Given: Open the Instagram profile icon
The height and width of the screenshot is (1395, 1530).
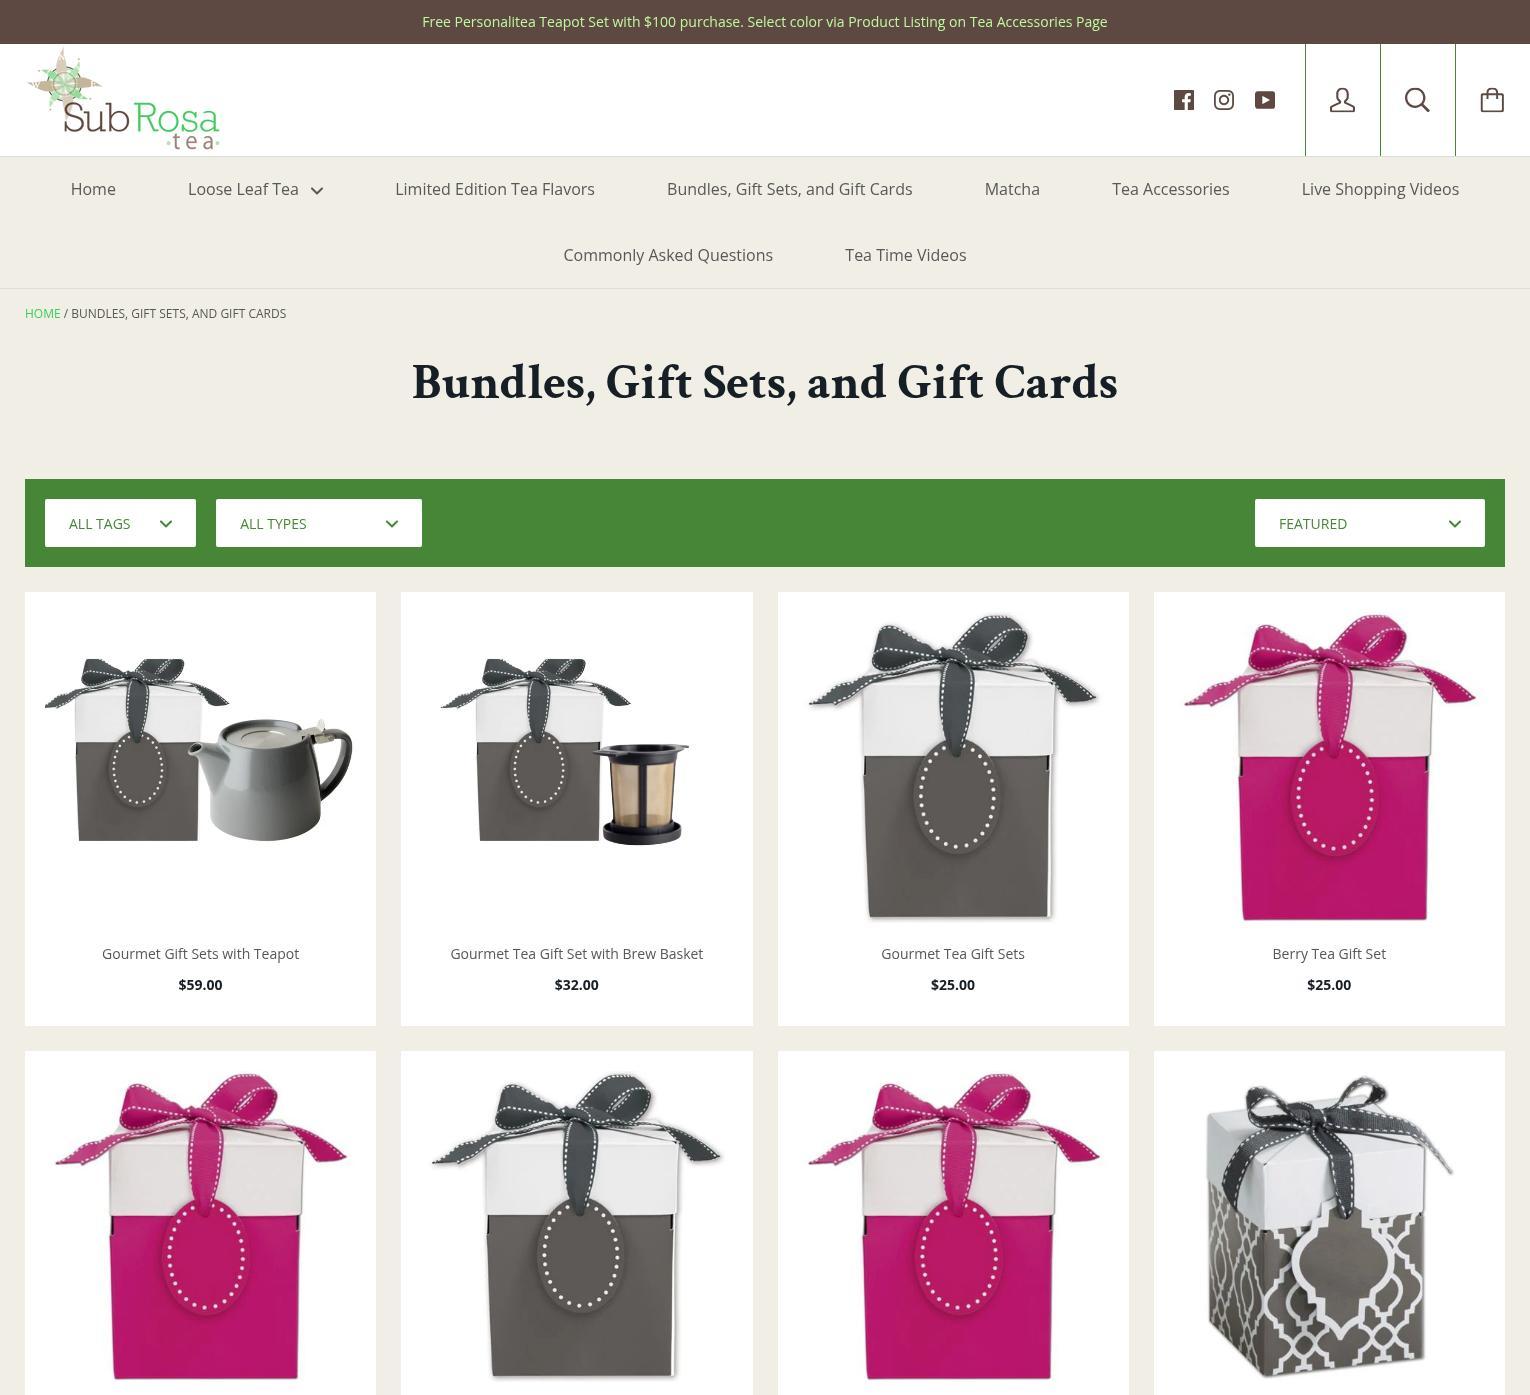Looking at the screenshot, I should (x=1224, y=100).
